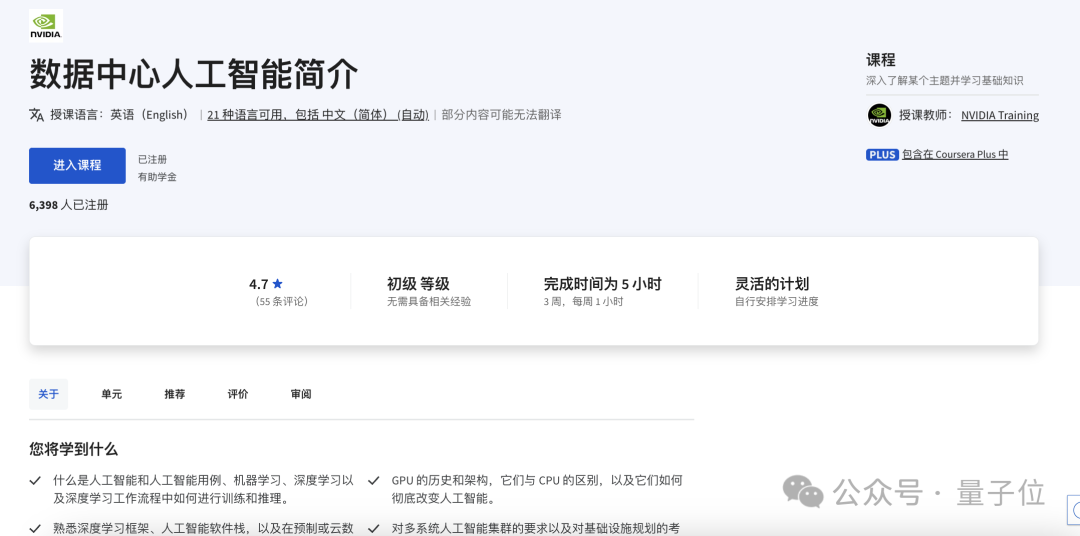Click the 进入课程 button

[77, 165]
